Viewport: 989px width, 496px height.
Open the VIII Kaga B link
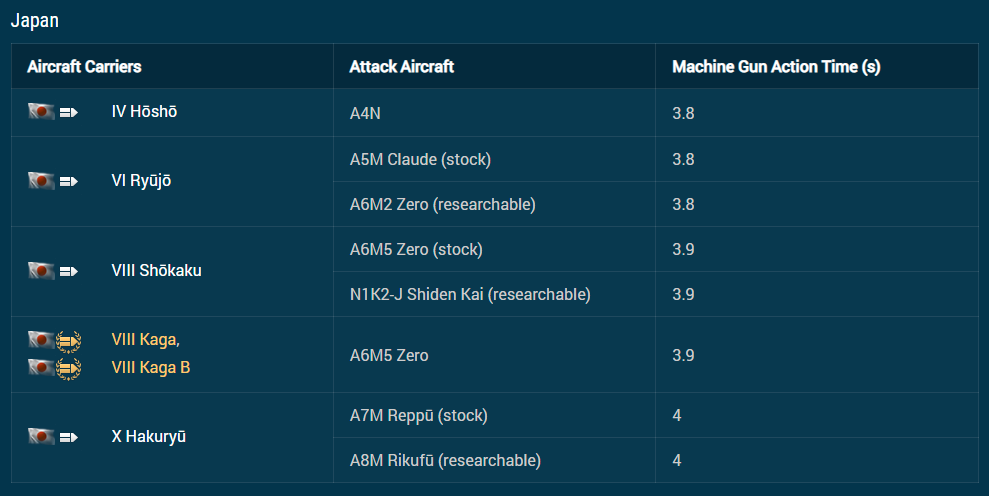150,368
